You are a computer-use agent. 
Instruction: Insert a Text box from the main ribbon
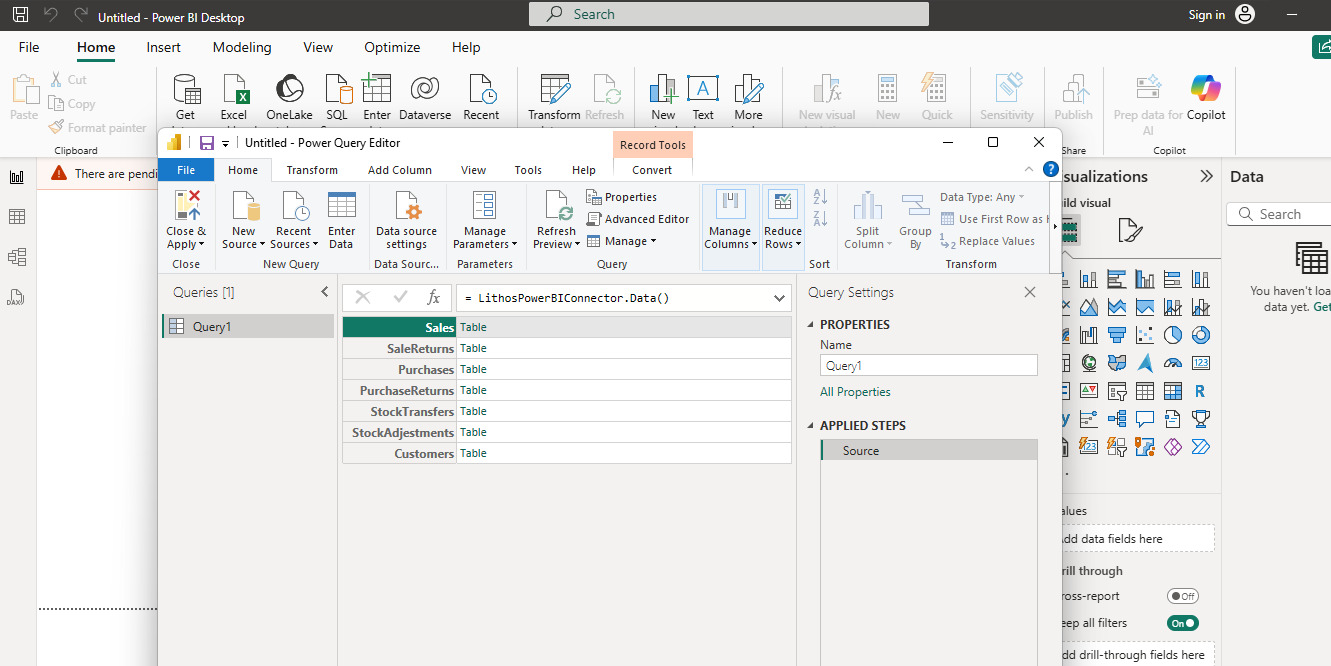tap(703, 89)
